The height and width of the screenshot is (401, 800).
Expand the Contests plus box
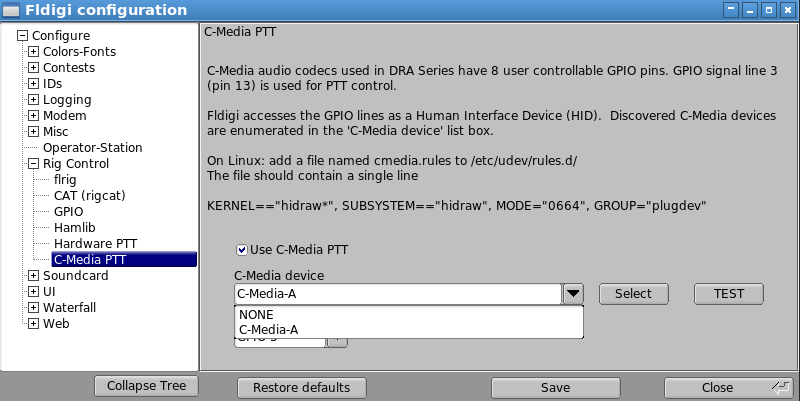click(33, 67)
